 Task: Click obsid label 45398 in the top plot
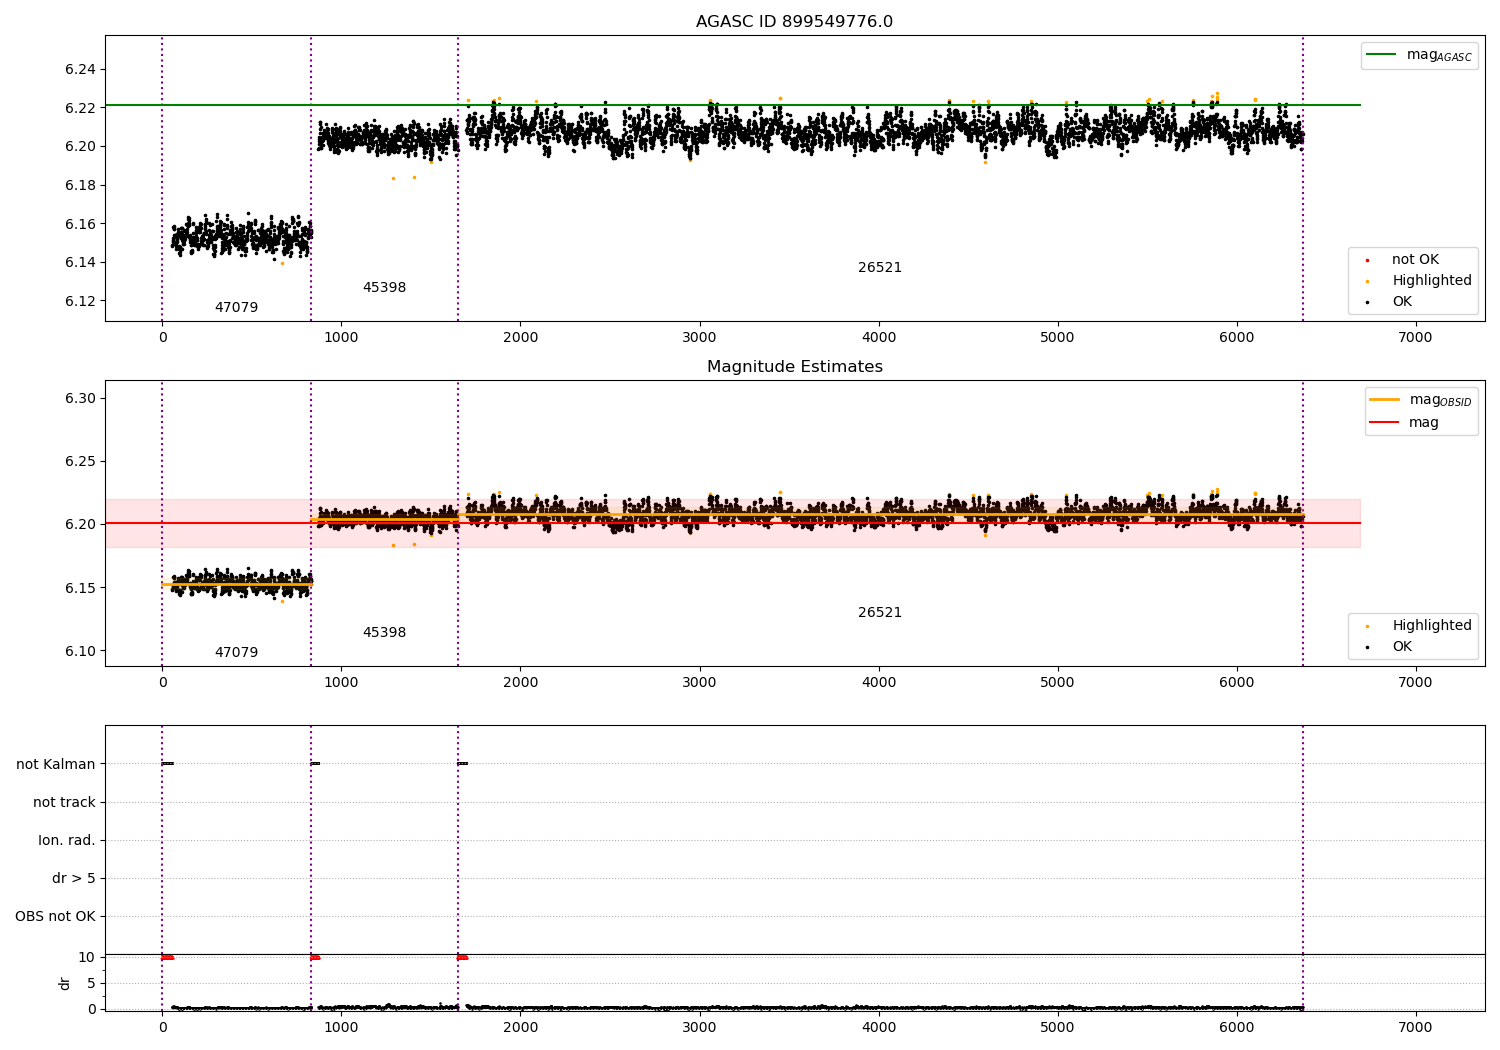click(x=384, y=288)
